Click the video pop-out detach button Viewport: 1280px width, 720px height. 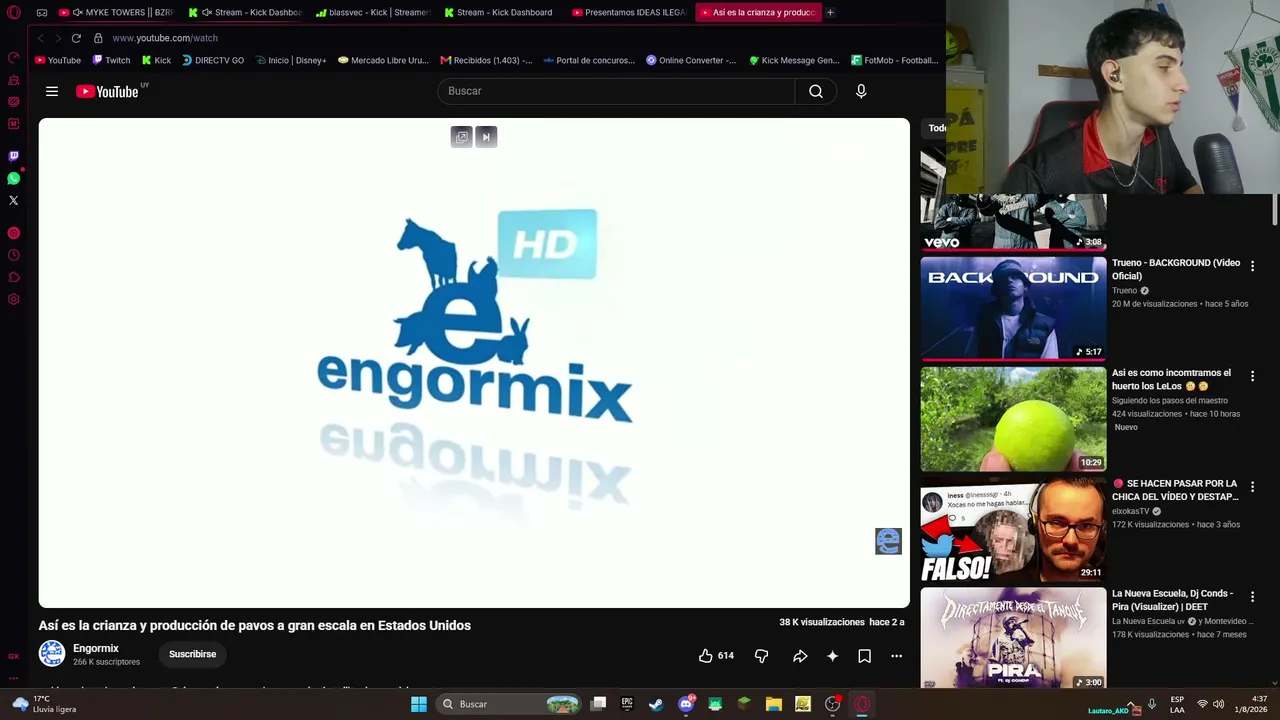click(461, 137)
